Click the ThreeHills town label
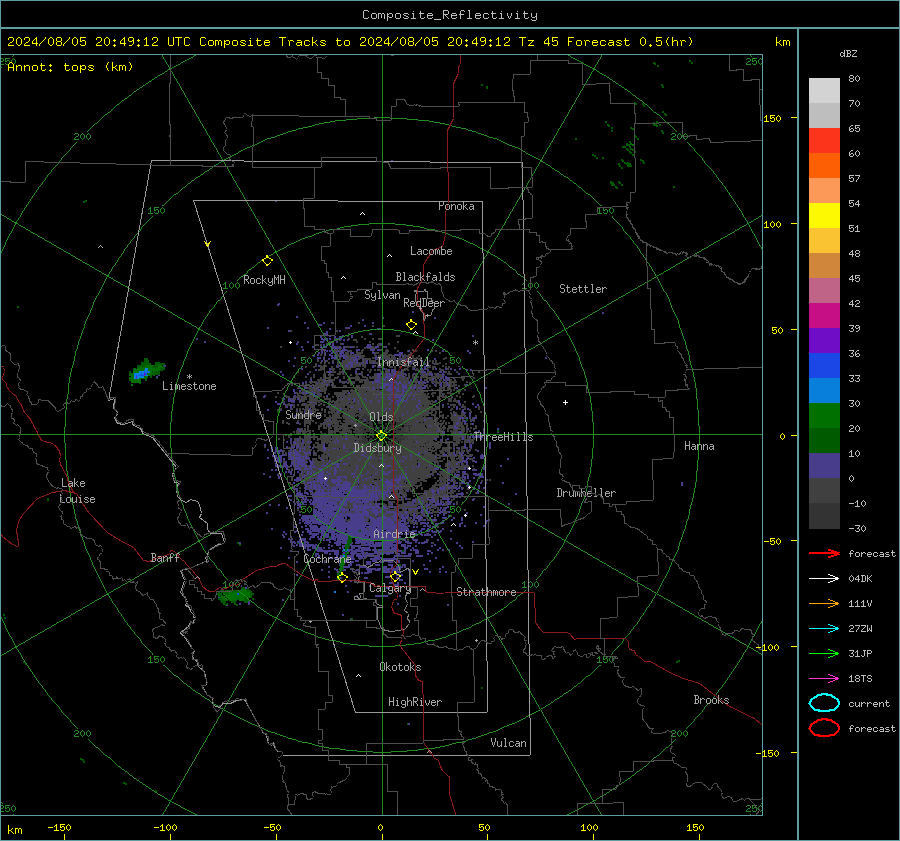Screen dimensions: 900x841 [x=503, y=437]
